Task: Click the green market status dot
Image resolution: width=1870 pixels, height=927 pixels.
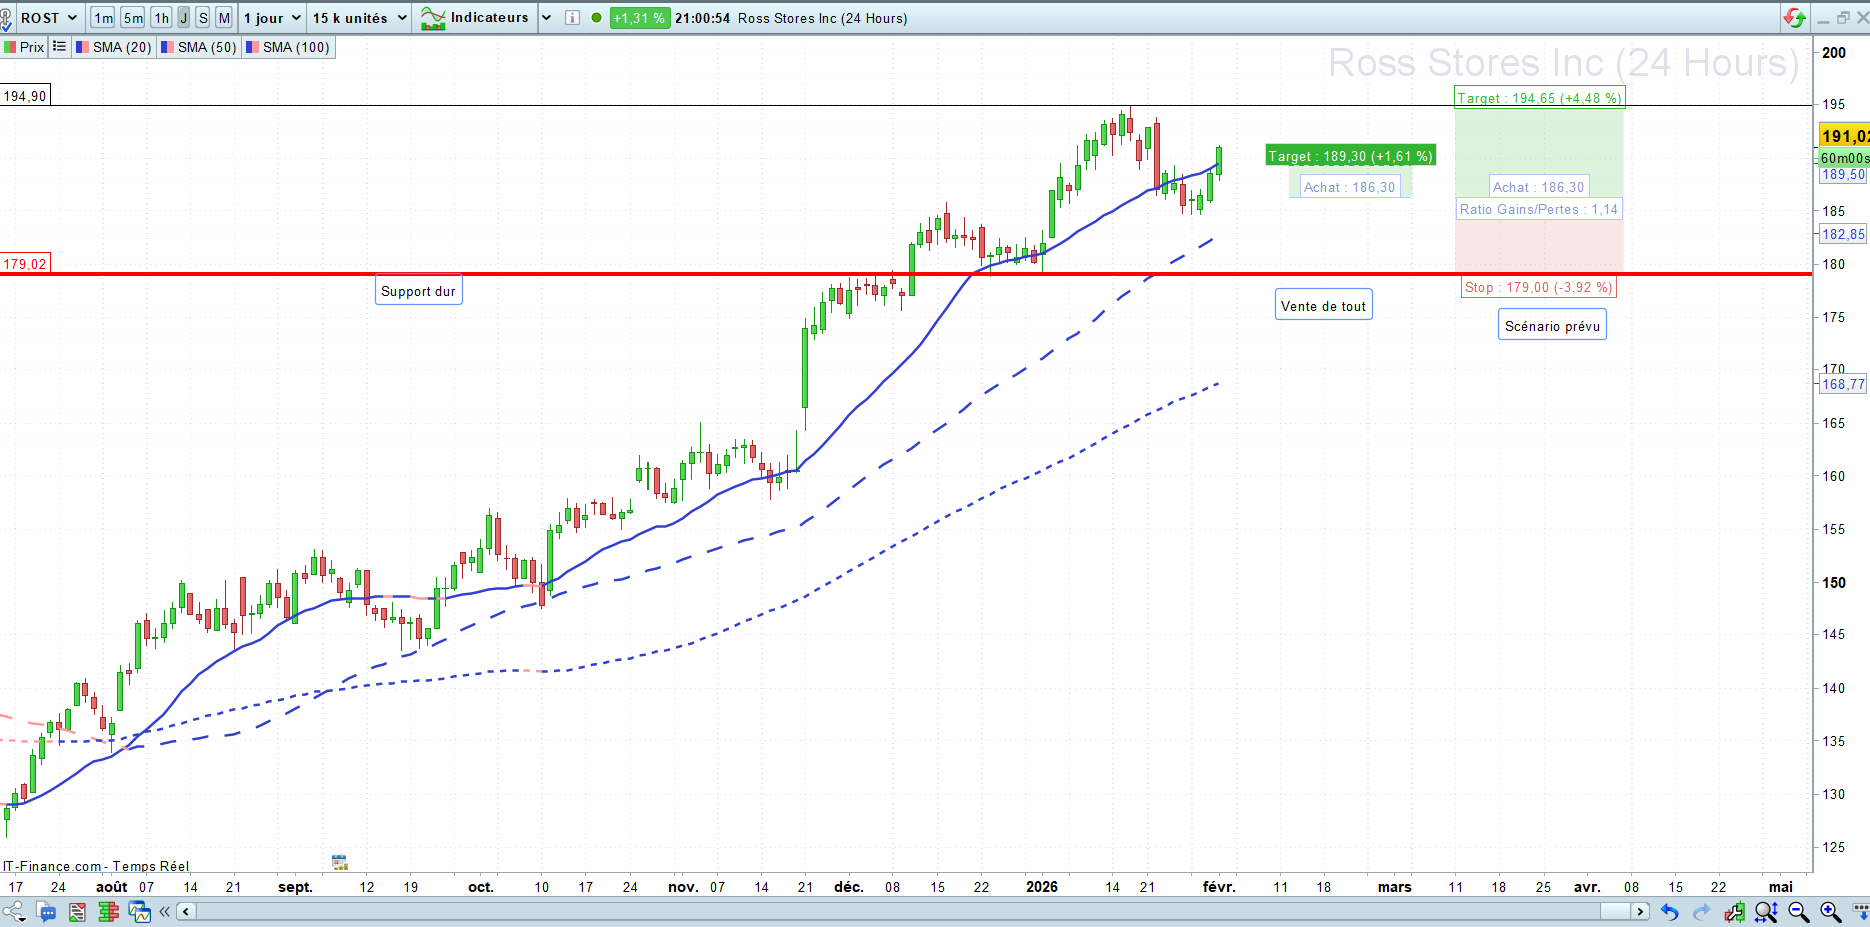Action: 596,18
